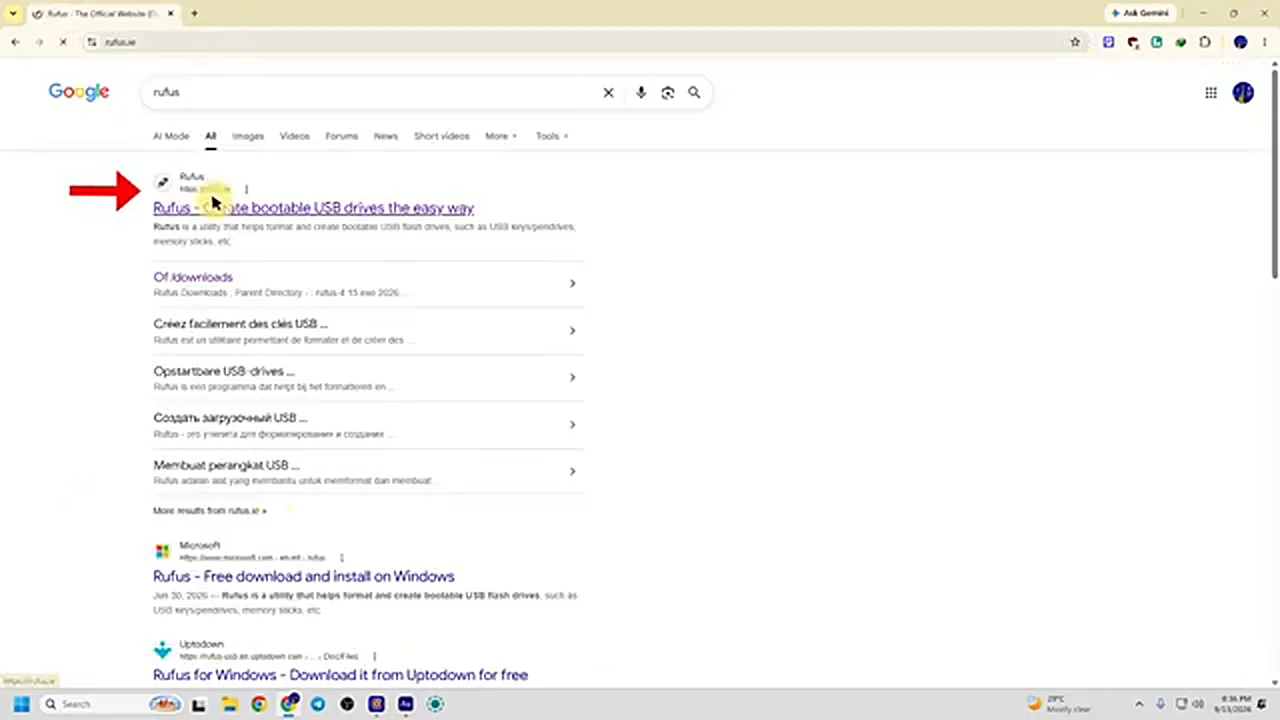Open the three-dot options beside the Microsoft result
1280x720 pixels.
[x=341, y=557]
